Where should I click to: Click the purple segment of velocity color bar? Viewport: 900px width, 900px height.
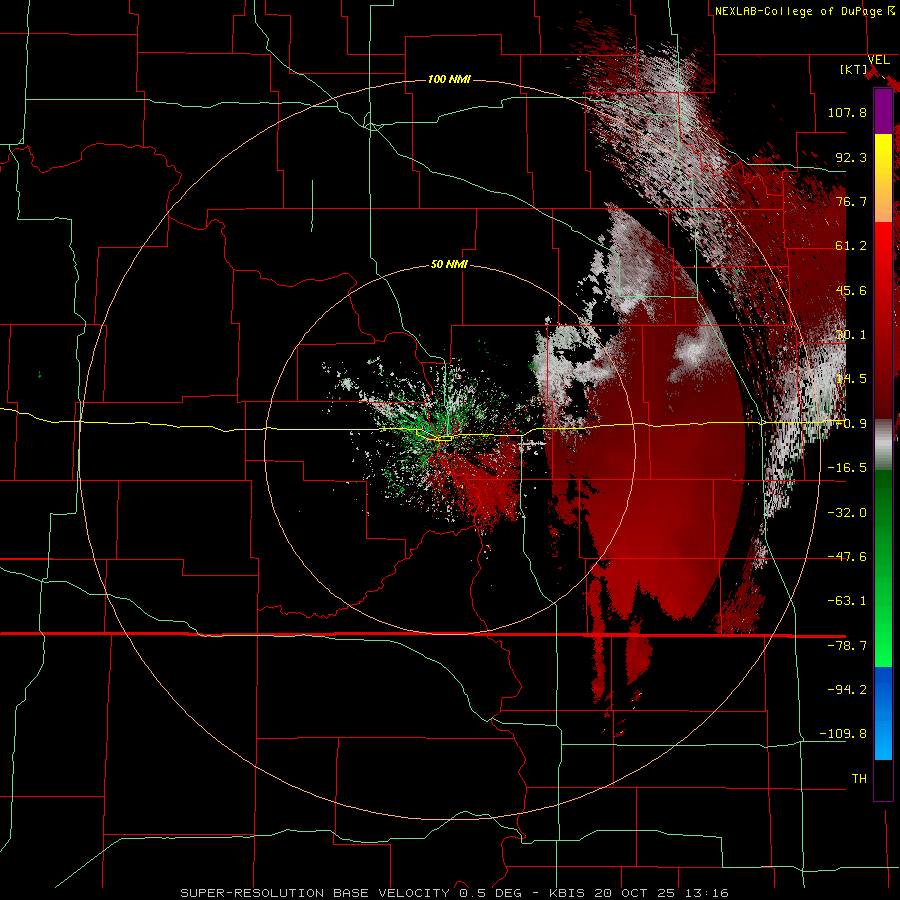coord(883,112)
